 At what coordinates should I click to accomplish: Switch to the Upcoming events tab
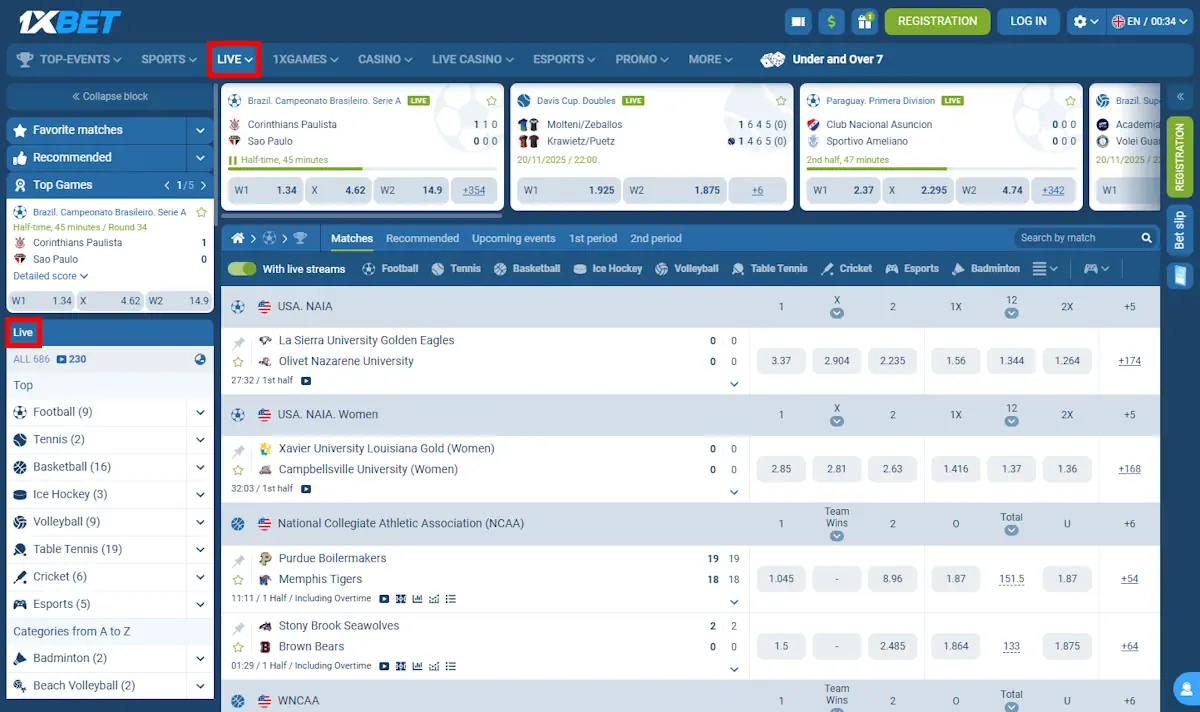(x=513, y=238)
